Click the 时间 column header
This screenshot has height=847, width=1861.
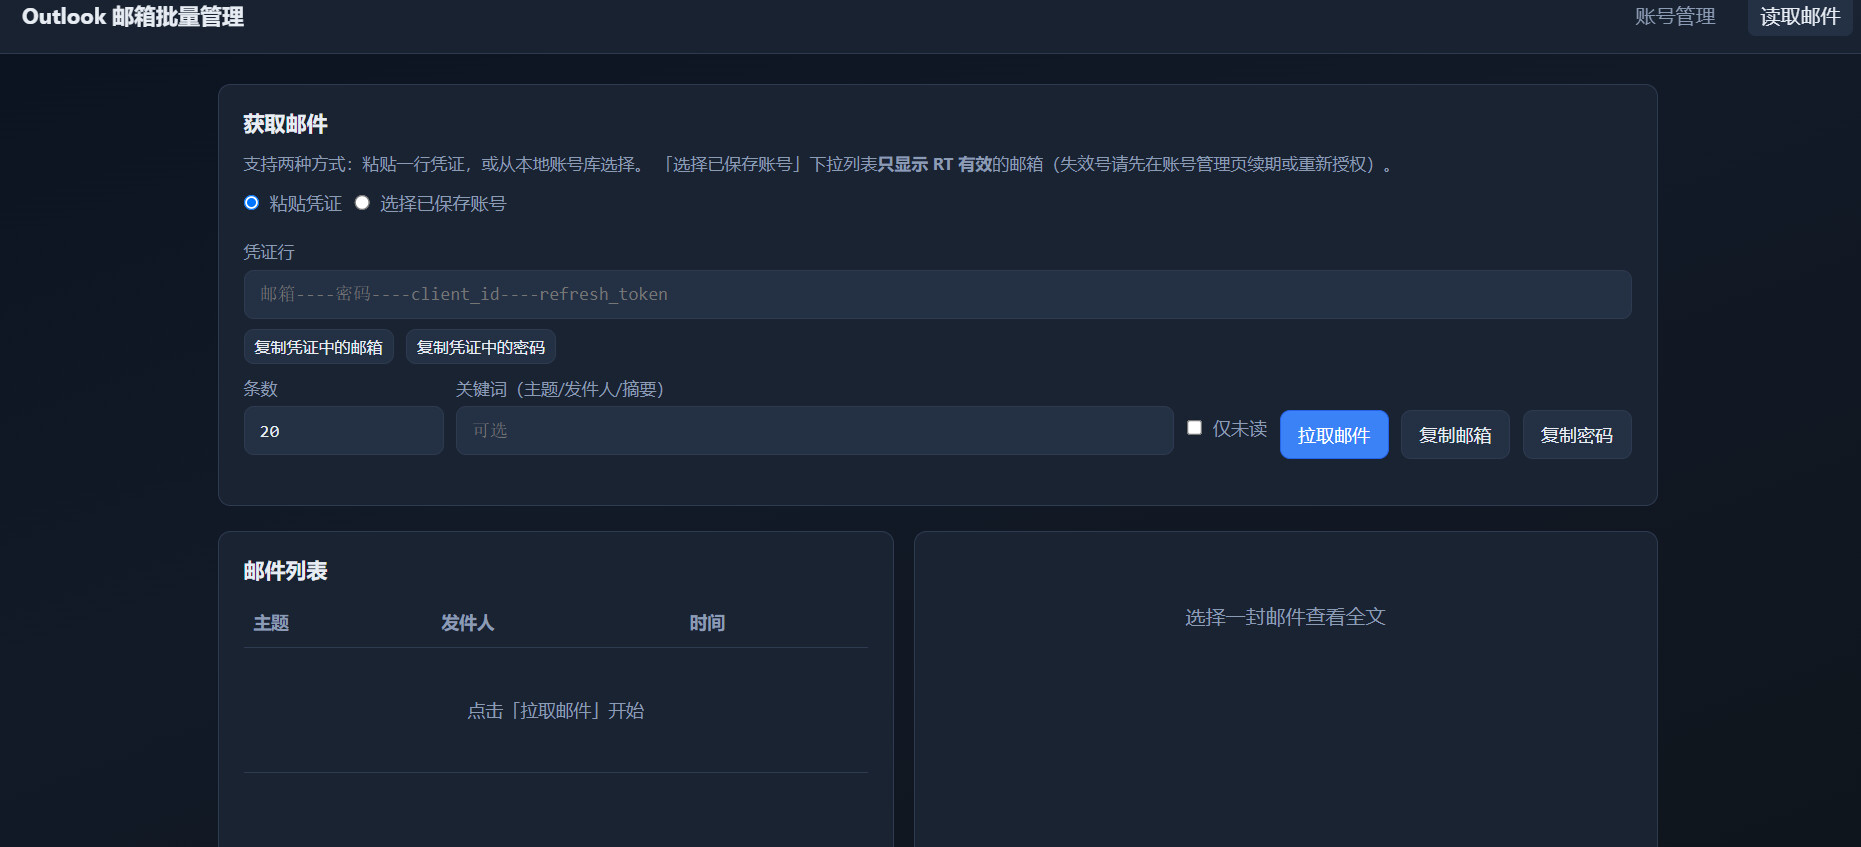click(x=707, y=623)
